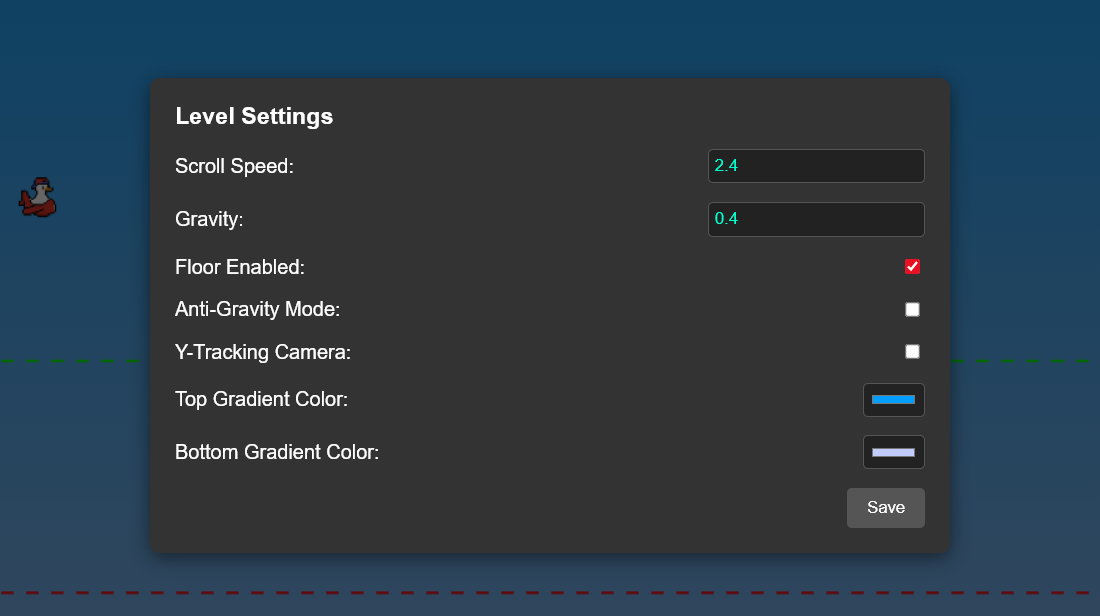Focus the Scroll Speed input field
1100x616 pixels.
[x=815, y=166]
